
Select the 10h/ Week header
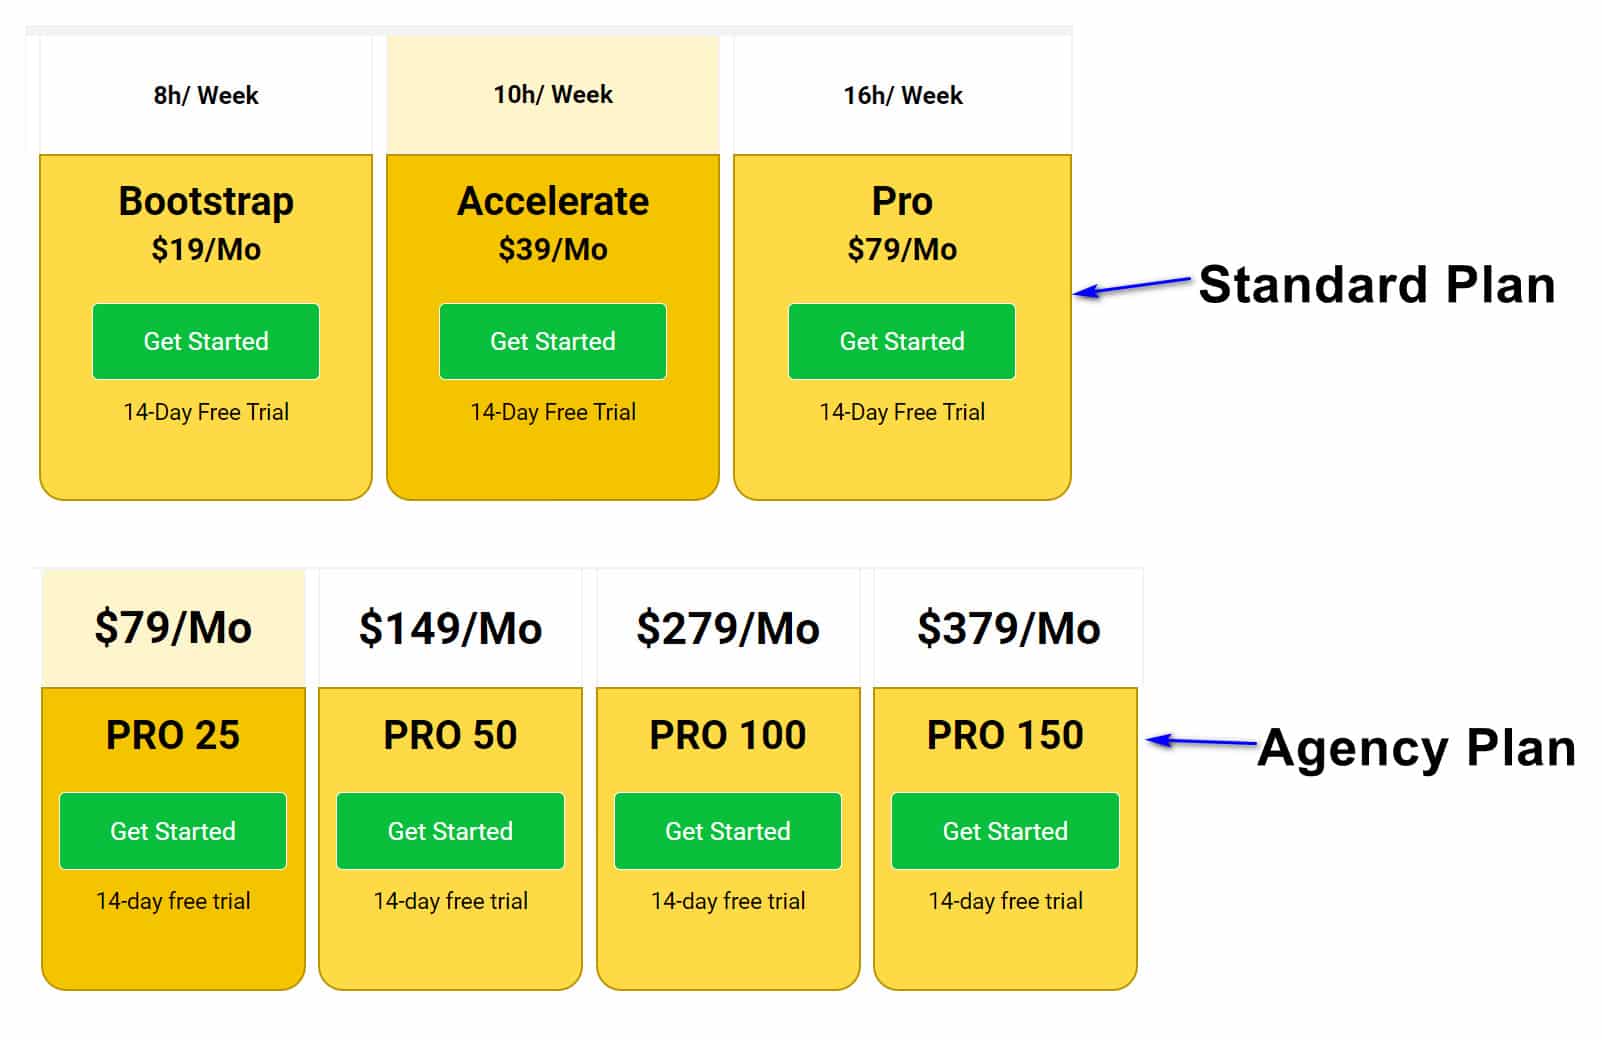tap(552, 95)
